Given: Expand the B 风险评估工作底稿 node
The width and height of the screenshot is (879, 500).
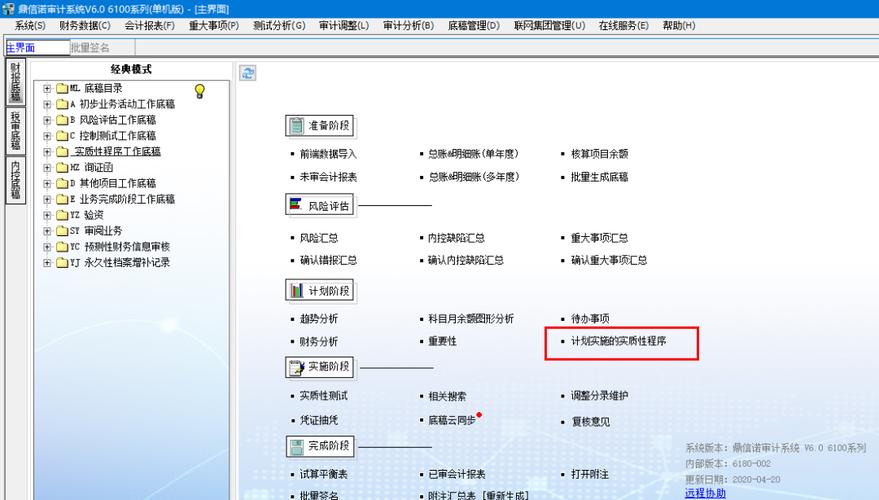Looking at the screenshot, I should click(x=47, y=120).
